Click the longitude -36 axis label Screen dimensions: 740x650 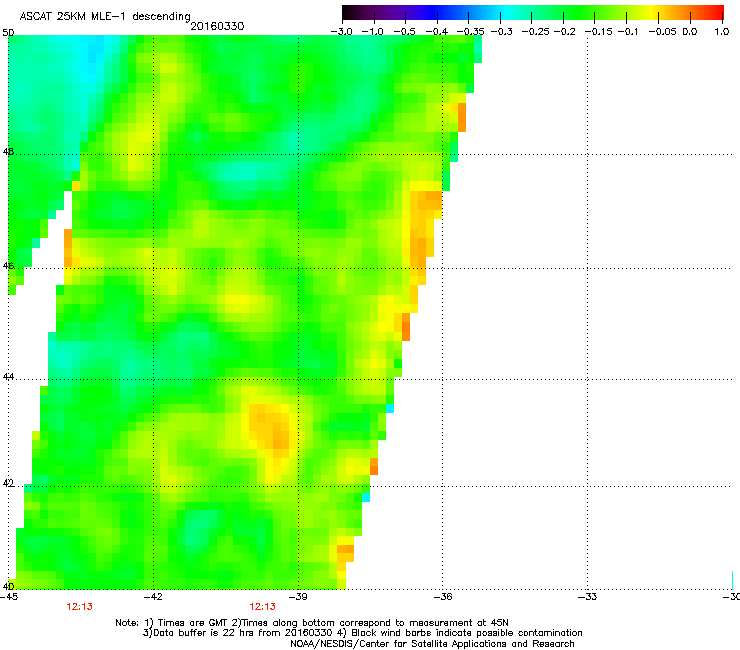click(x=442, y=597)
